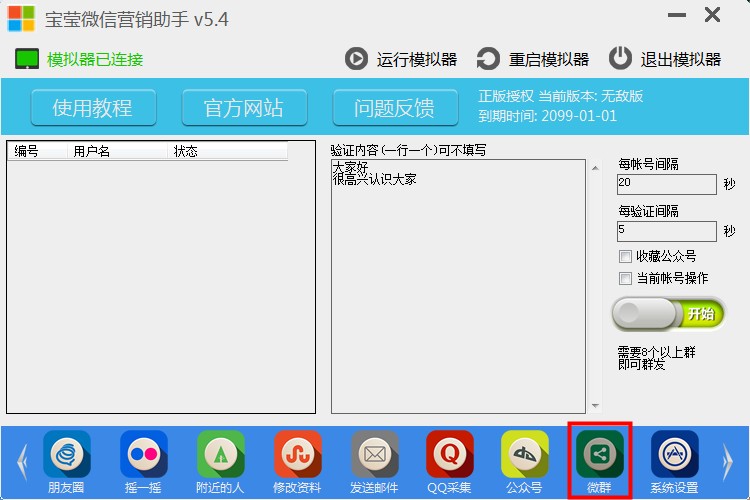Click the verification text area scroll-up arrow
The image size is (750, 500).
pos(596,168)
